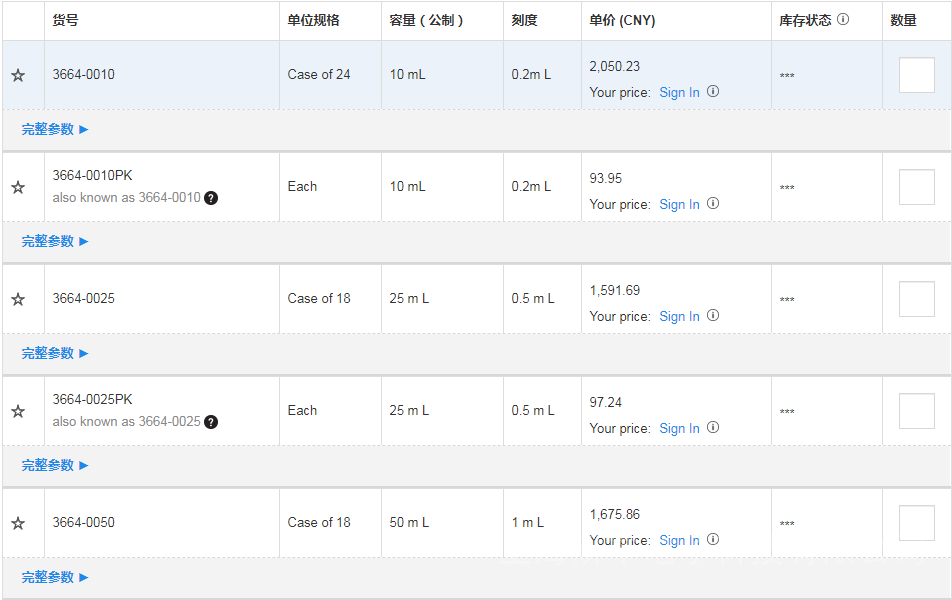Click quantity box for 3664-0025PK
Viewport: 952px width, 600px height.
pos(916,411)
